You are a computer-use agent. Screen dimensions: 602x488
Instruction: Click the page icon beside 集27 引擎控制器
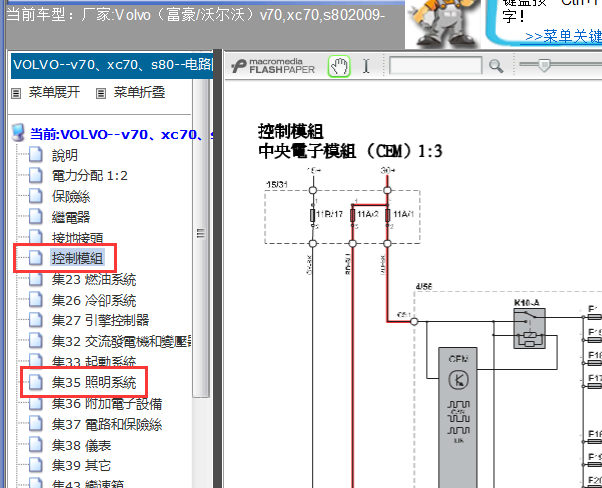pos(36,320)
